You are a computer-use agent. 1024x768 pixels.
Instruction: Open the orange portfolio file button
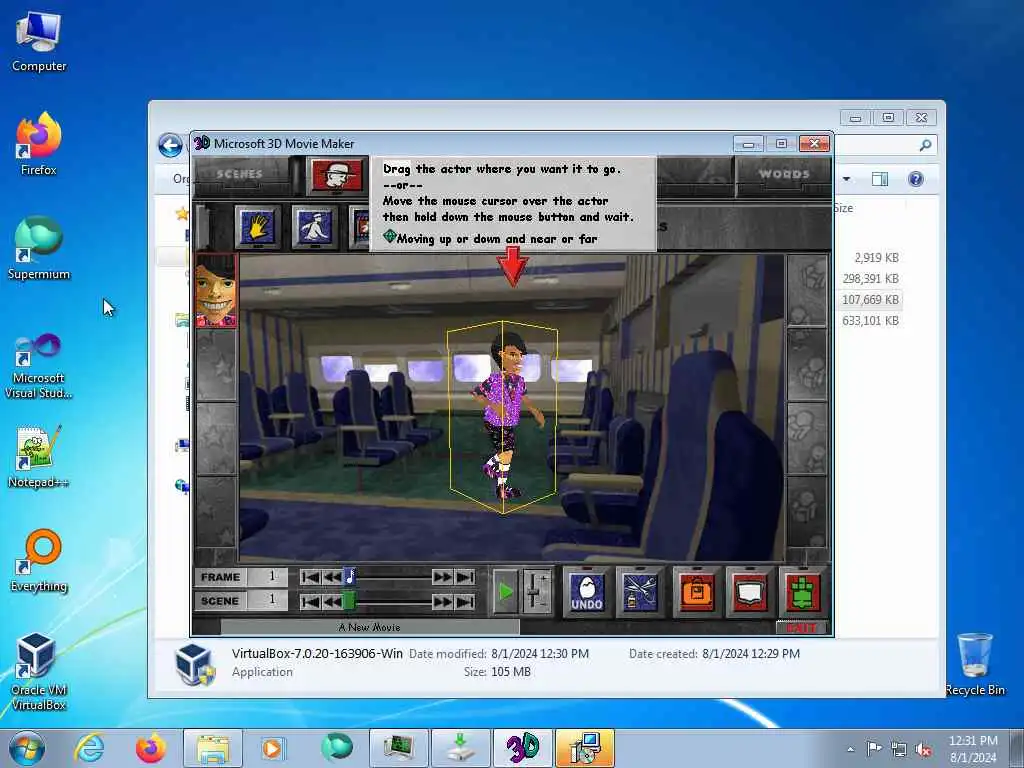(x=697, y=592)
